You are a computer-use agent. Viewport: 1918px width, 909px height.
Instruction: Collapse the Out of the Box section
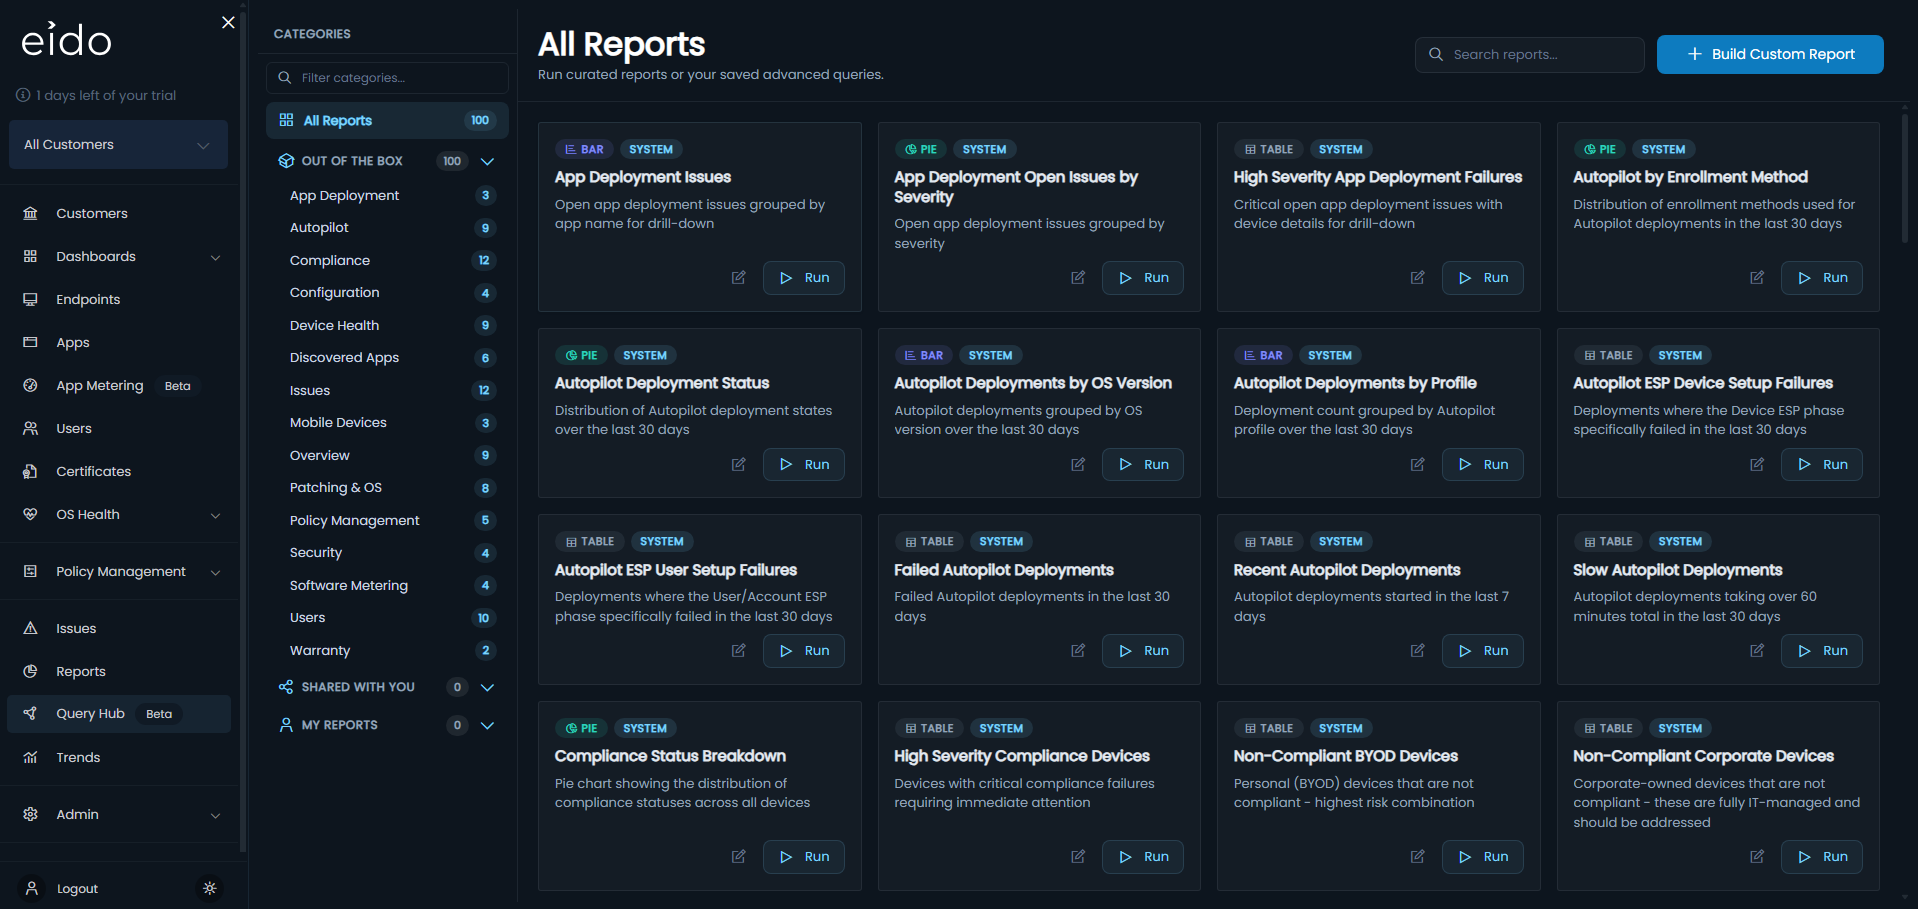point(487,161)
